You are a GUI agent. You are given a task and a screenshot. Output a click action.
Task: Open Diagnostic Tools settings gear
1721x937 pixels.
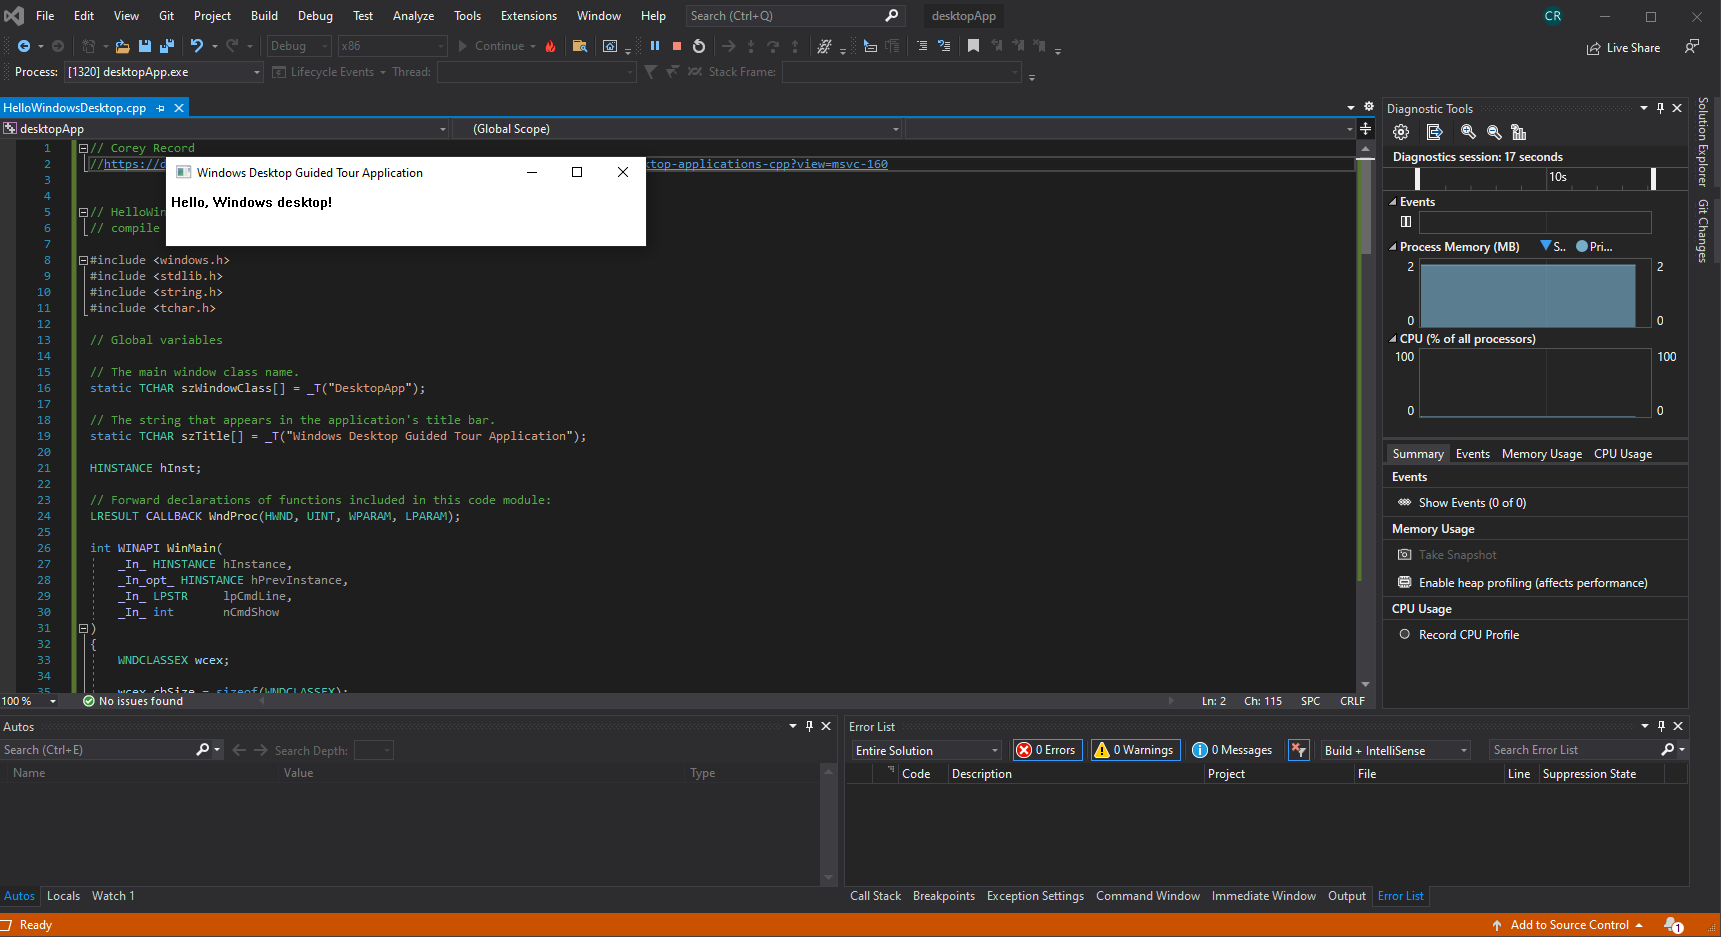pyautogui.click(x=1401, y=132)
